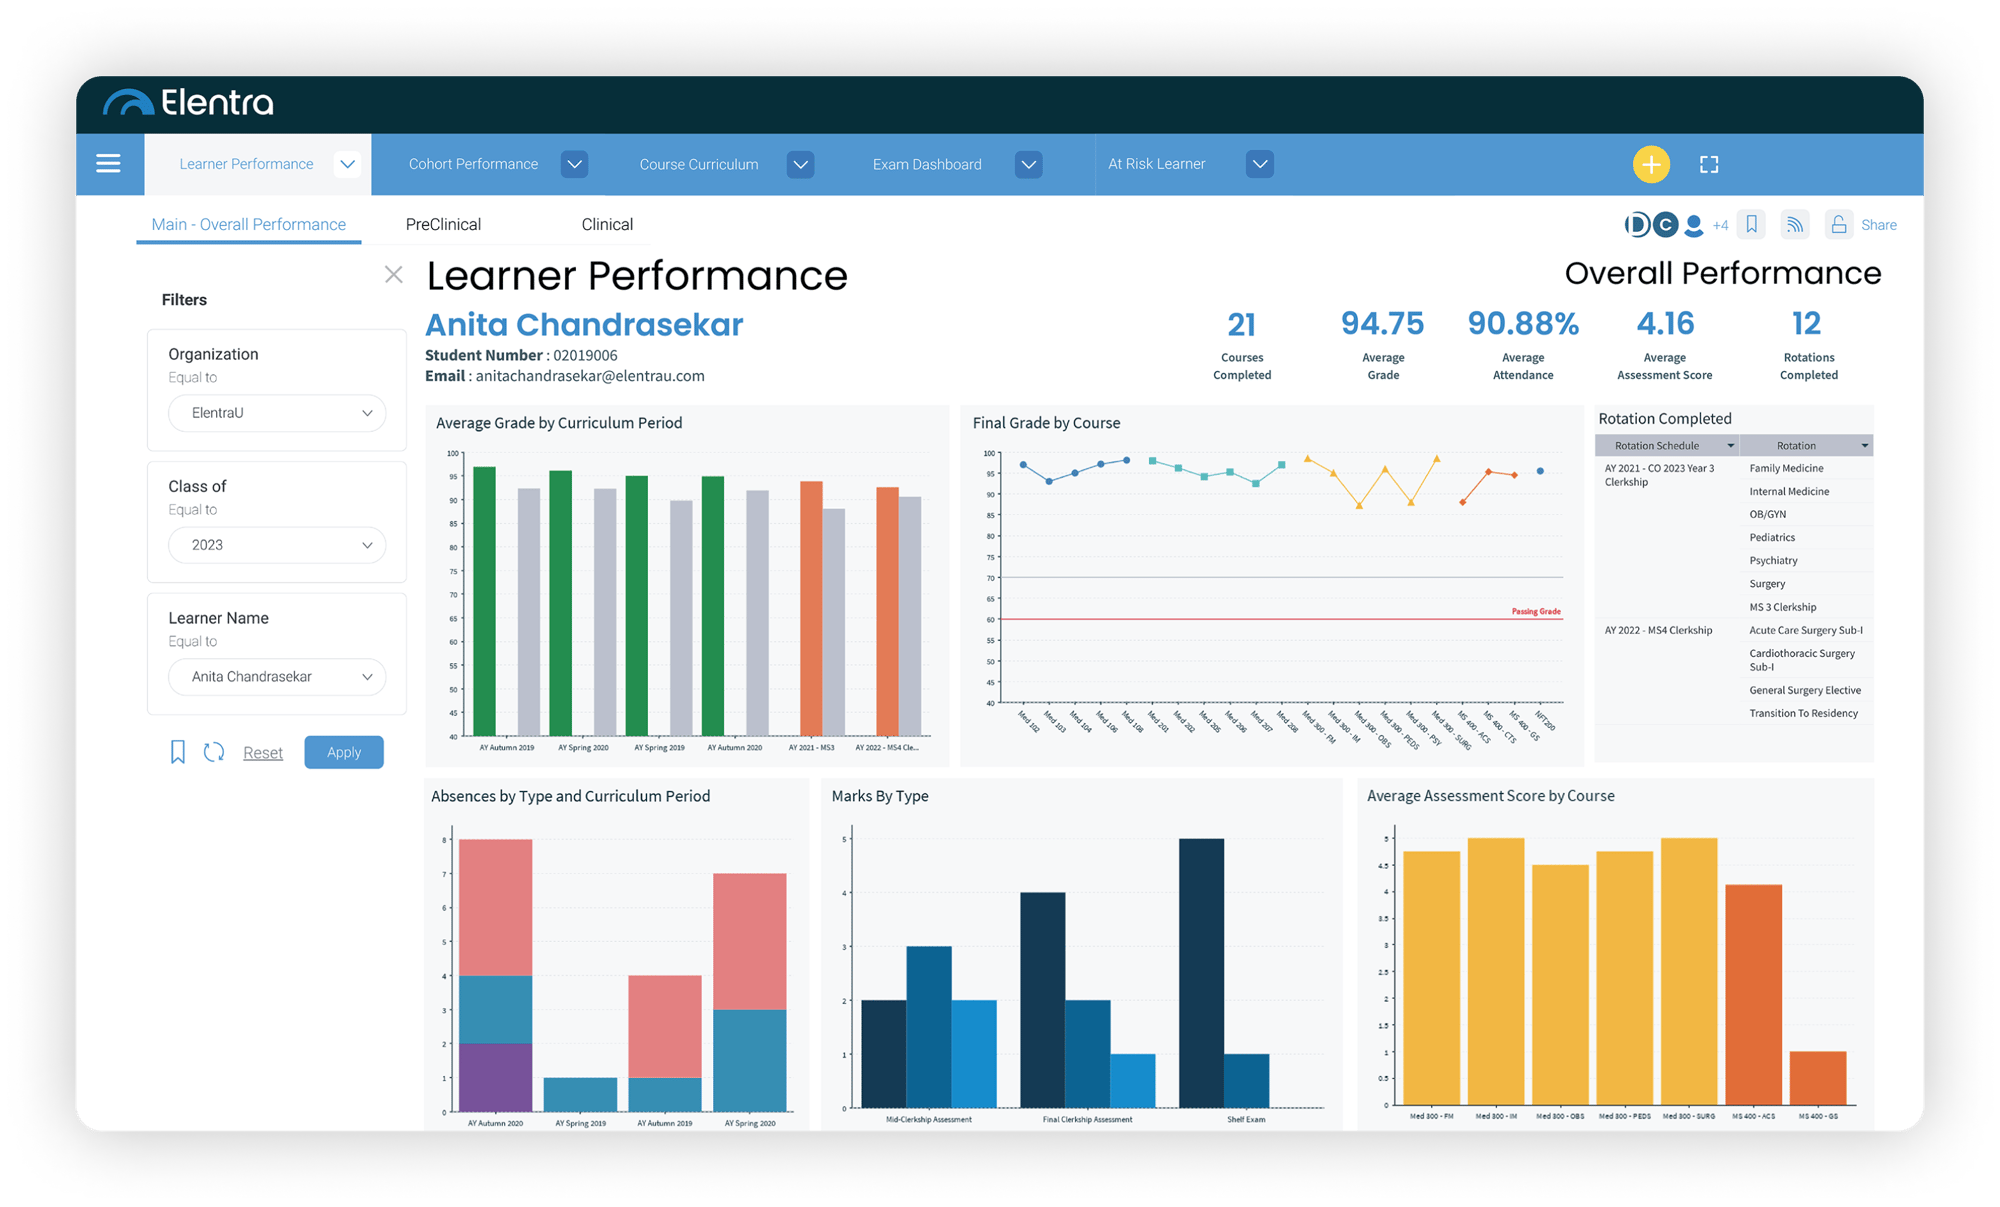Open Exam Dashboard menu

pyautogui.click(x=927, y=164)
